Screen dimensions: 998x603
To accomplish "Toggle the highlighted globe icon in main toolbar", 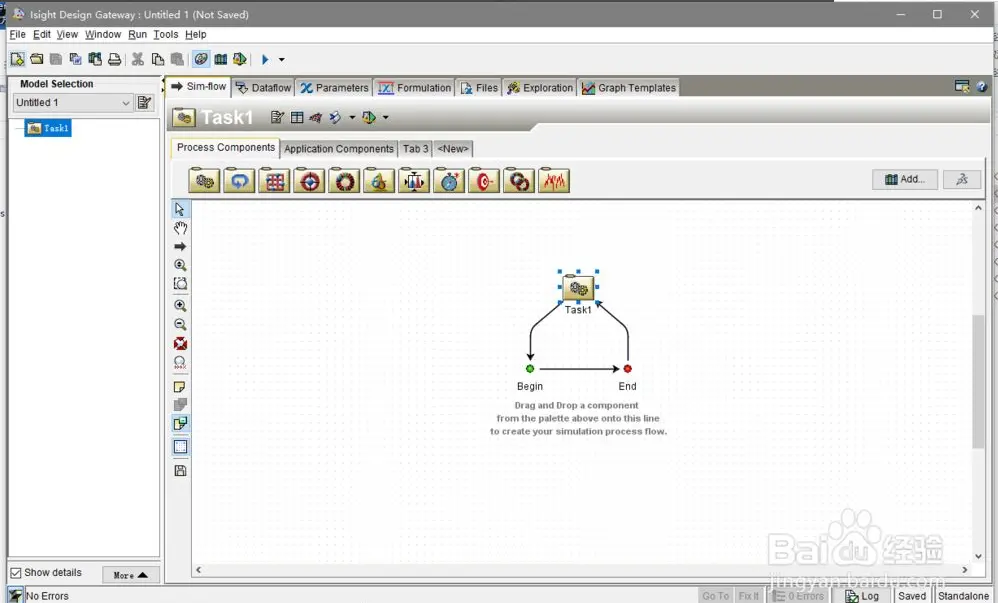I will tap(200, 59).
